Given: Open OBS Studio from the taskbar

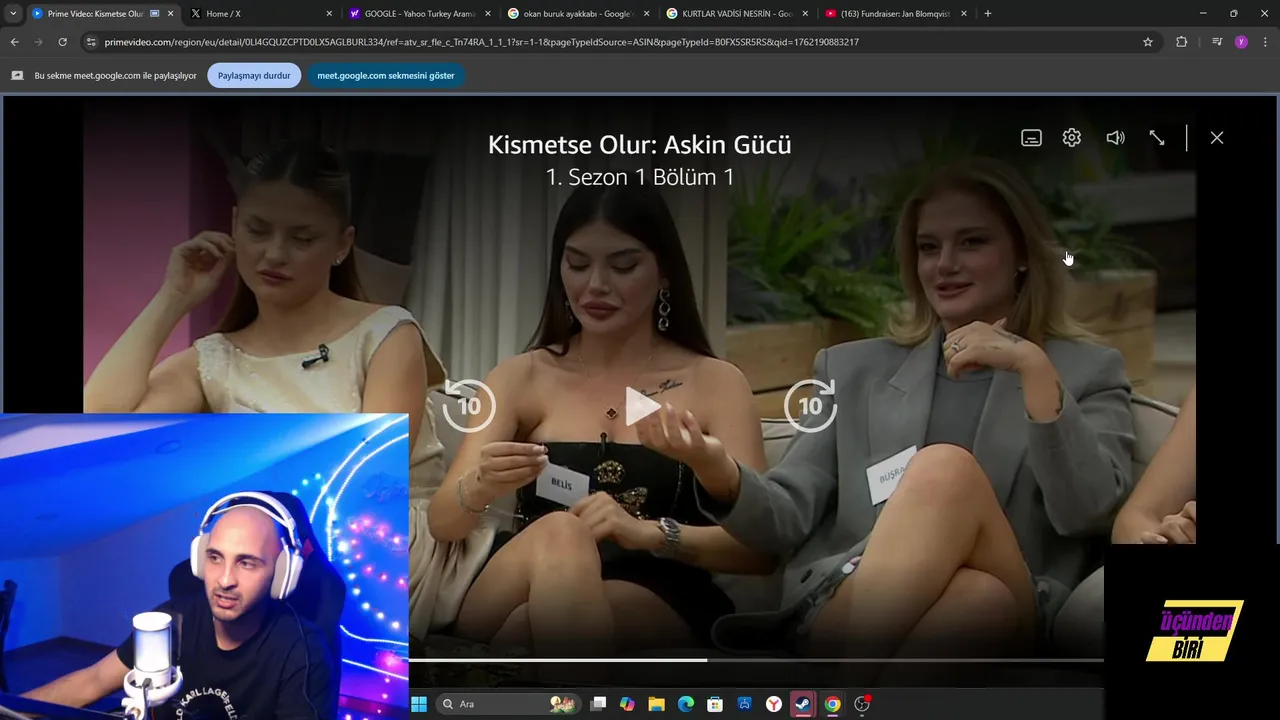Looking at the screenshot, I should click(x=862, y=704).
